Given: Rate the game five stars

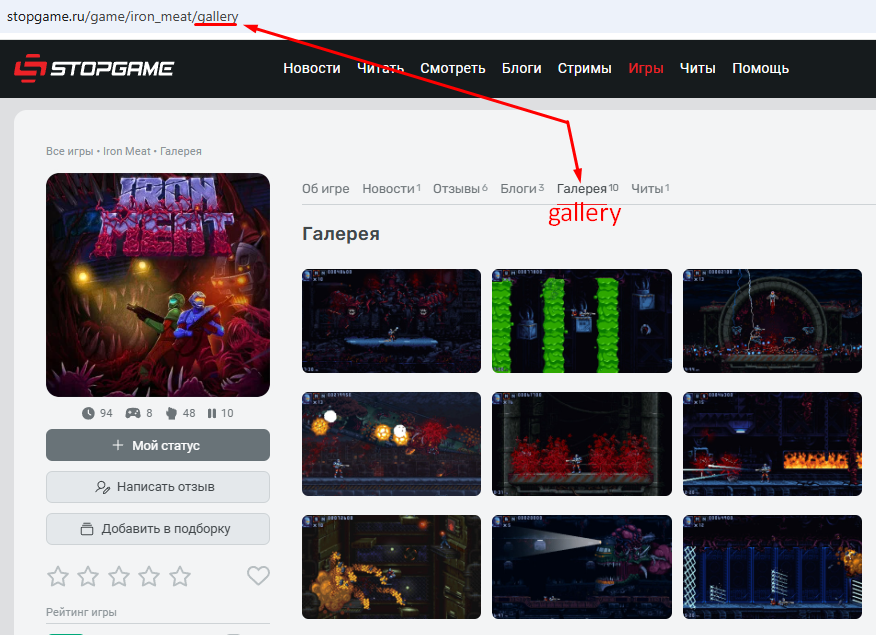Looking at the screenshot, I should click(180, 576).
